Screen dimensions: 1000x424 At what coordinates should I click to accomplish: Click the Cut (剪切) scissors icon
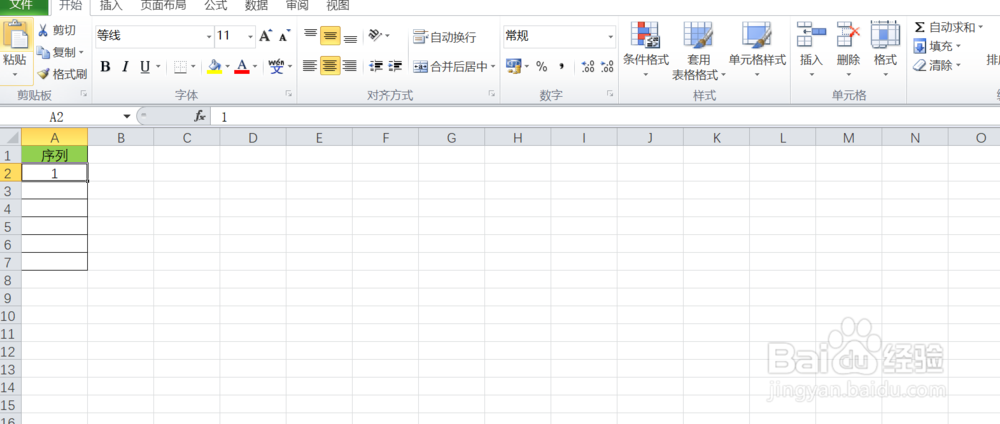coord(43,30)
